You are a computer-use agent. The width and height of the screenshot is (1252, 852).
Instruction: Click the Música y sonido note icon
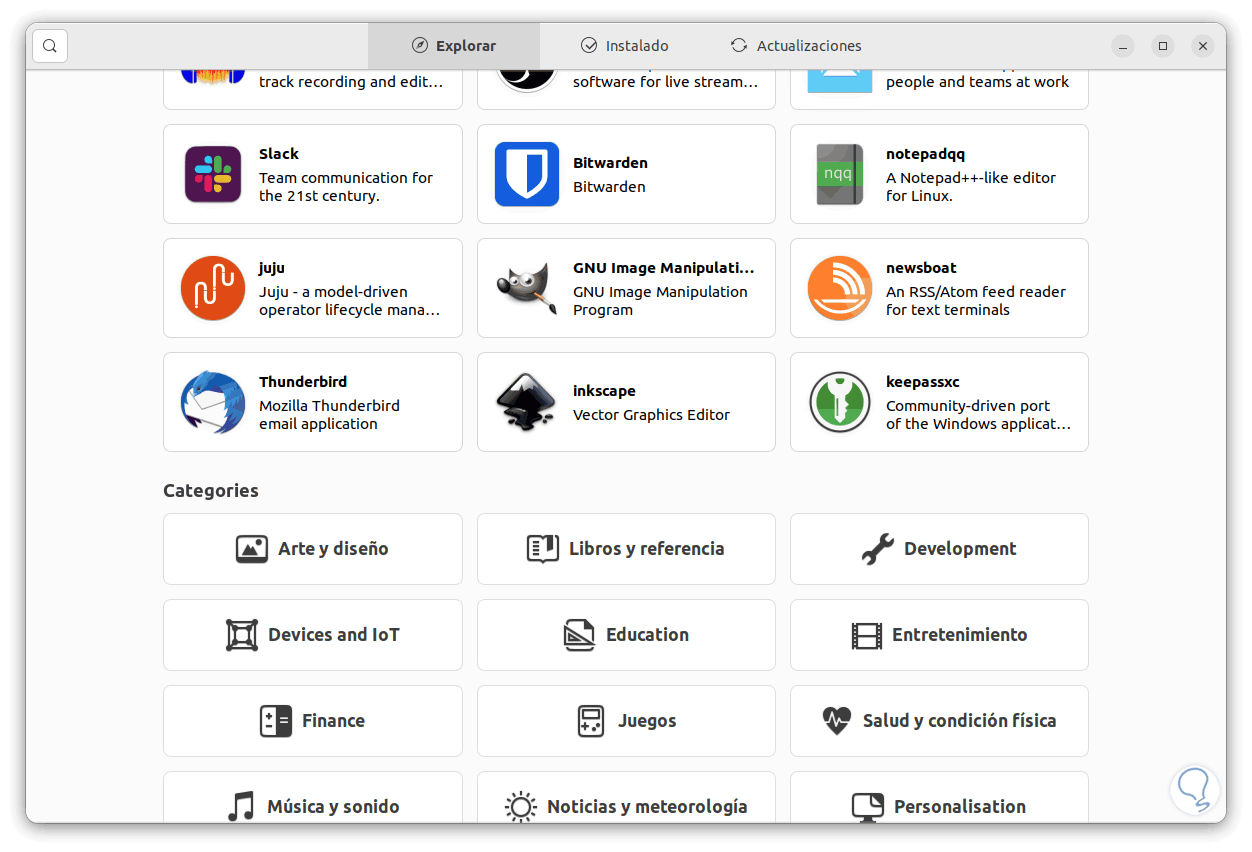coord(241,807)
